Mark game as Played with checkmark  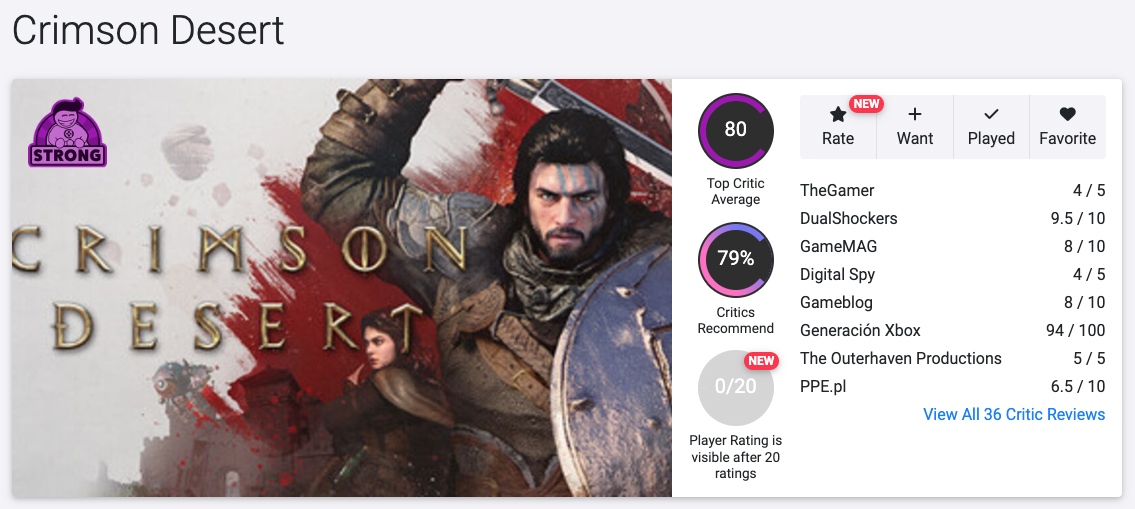pos(991,115)
